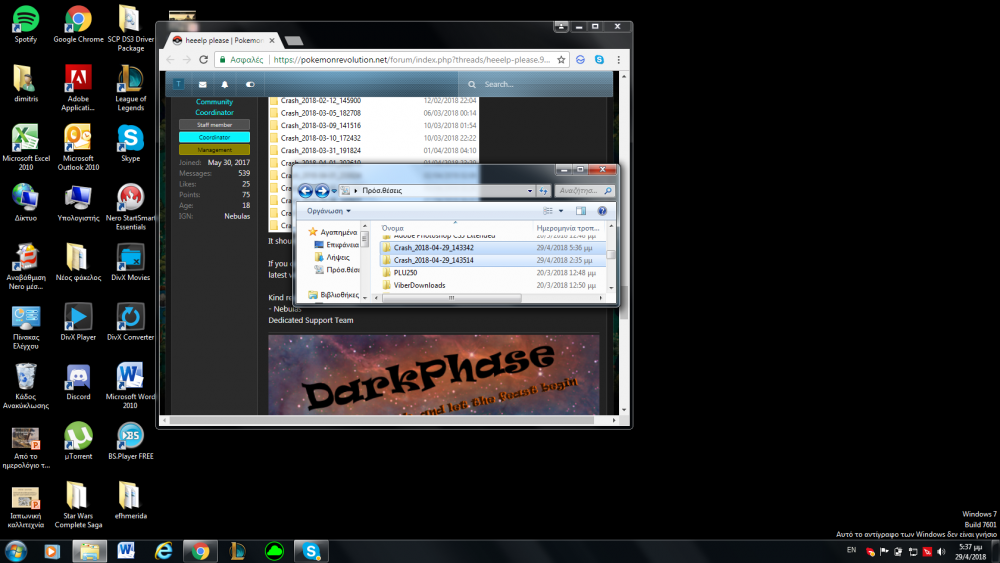Bookmark this page with the star icon
The image size is (1000, 563).
560,60
